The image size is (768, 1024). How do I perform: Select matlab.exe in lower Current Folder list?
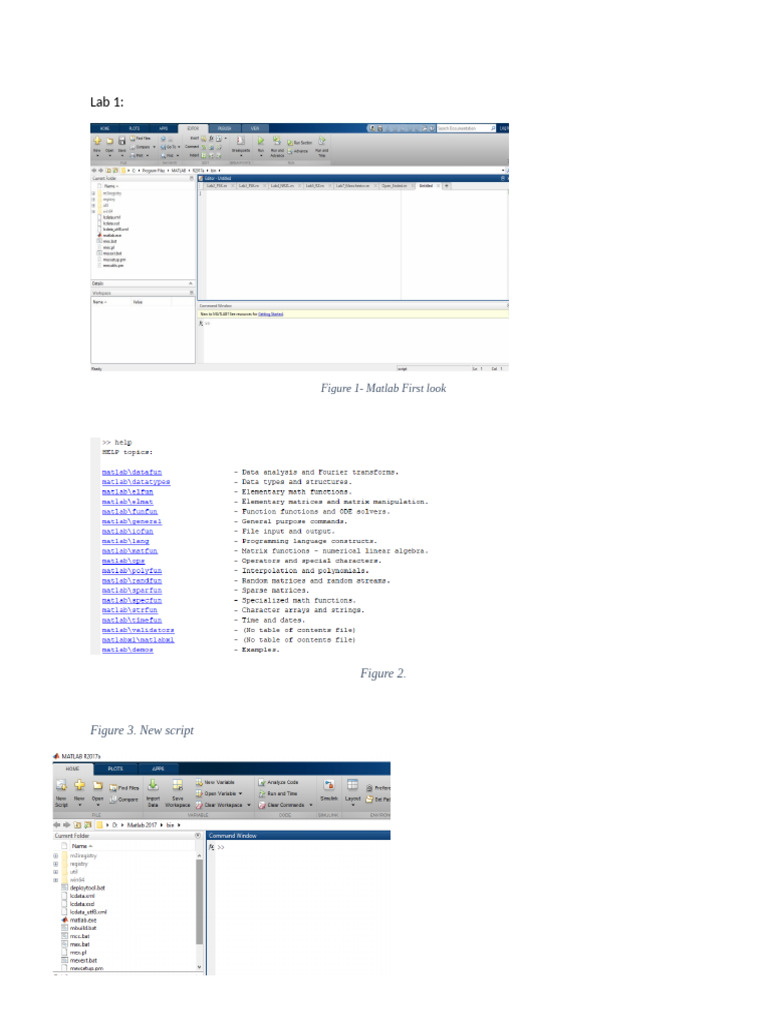(x=83, y=920)
